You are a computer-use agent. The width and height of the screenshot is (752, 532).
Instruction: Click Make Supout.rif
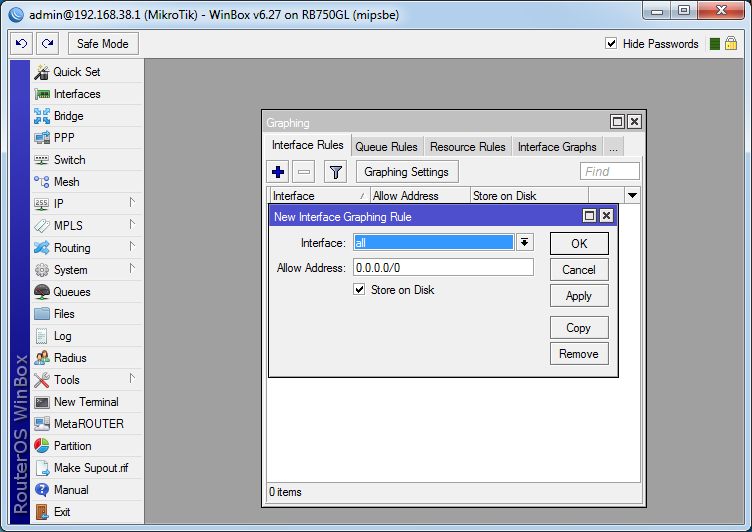pos(88,468)
